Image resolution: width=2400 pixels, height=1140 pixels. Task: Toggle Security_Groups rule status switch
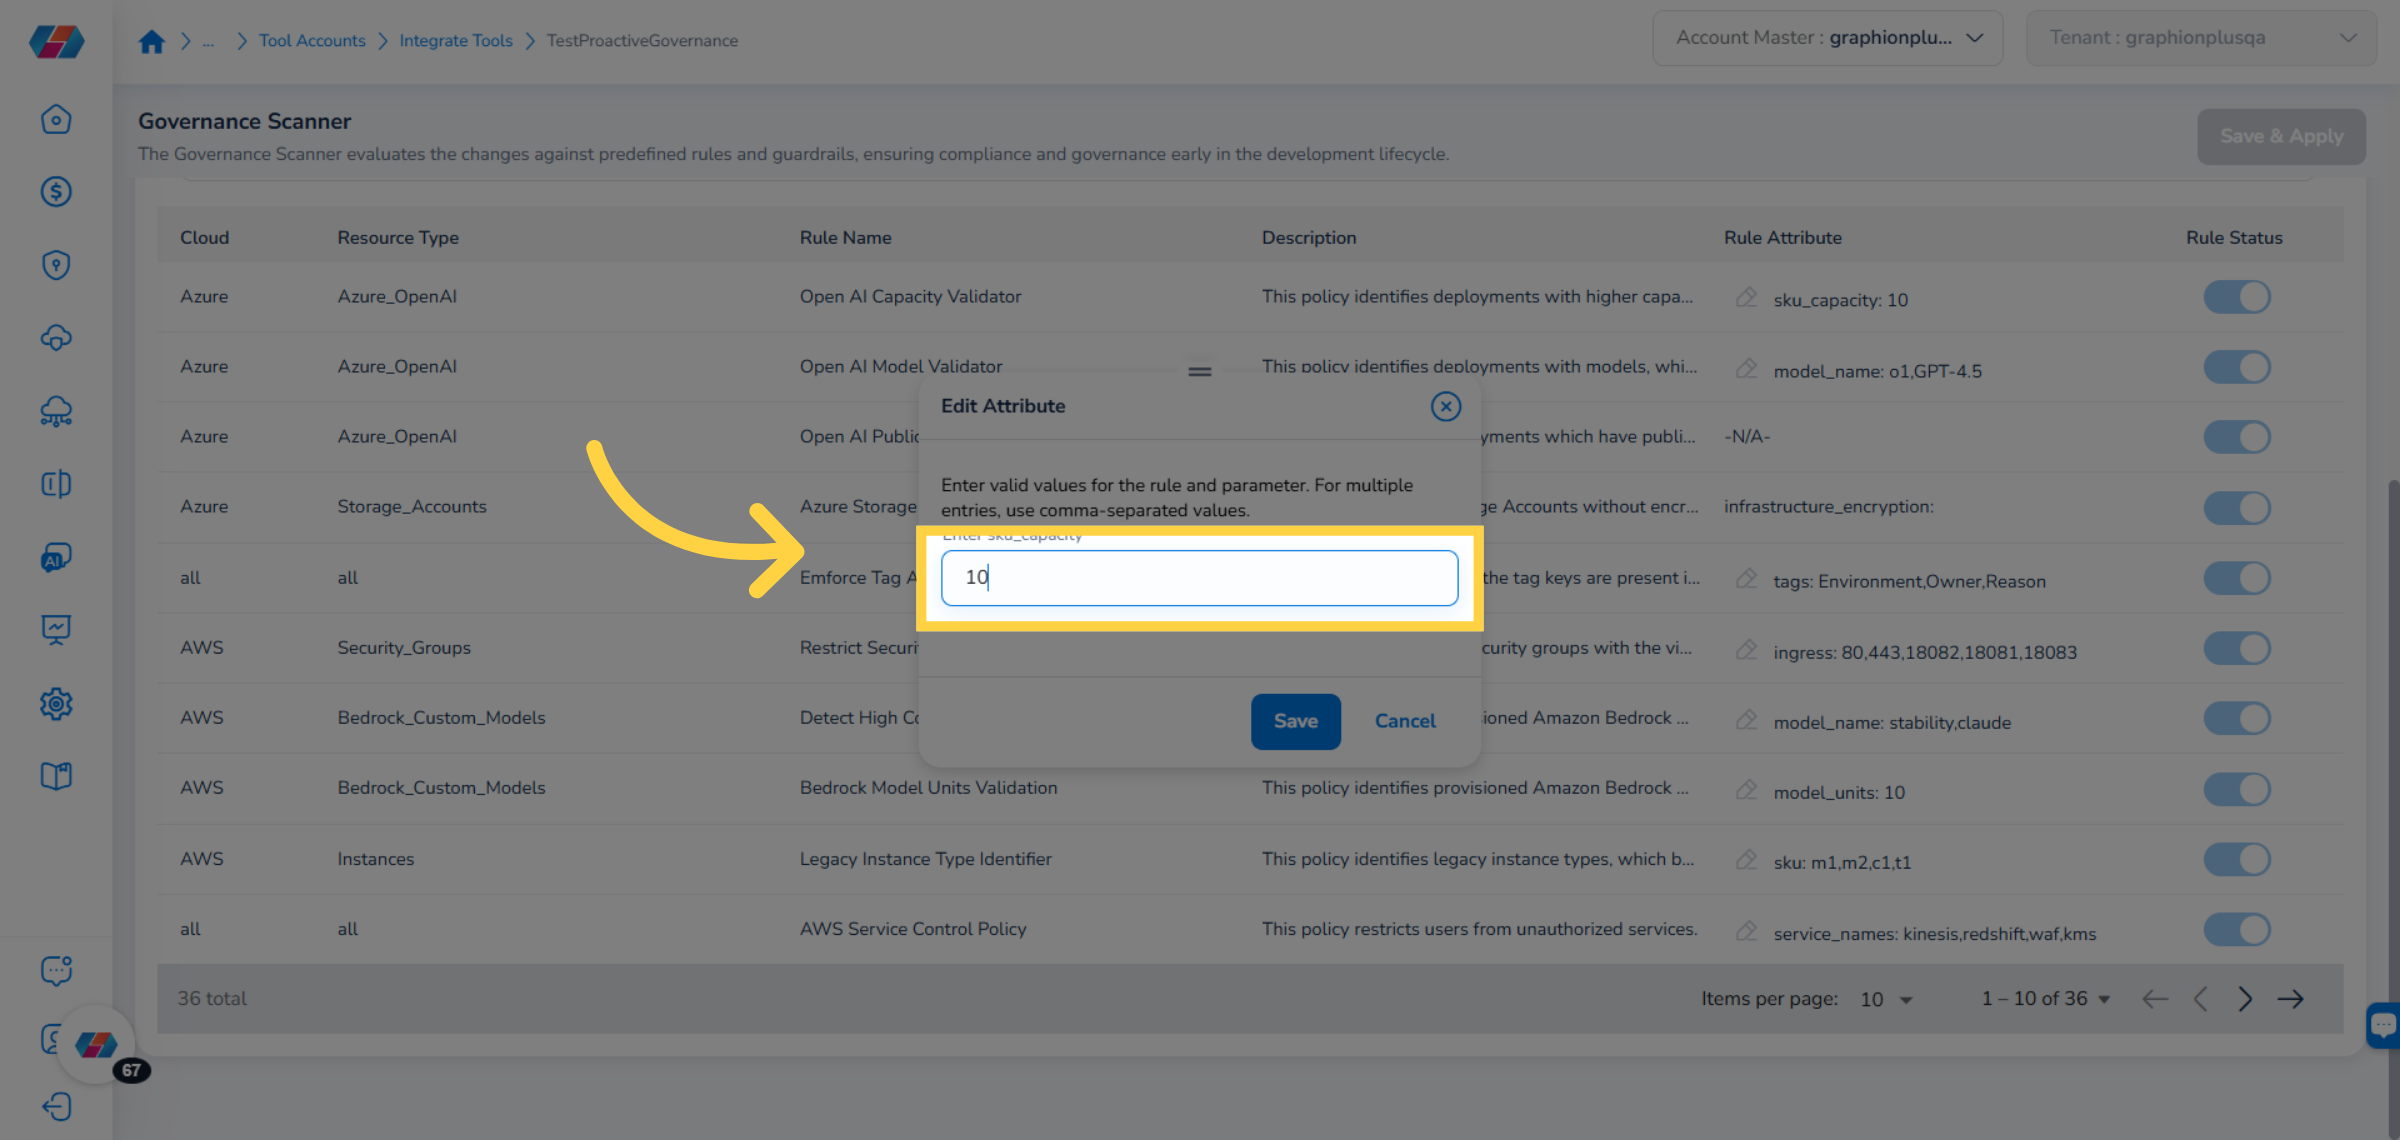pyautogui.click(x=2237, y=648)
